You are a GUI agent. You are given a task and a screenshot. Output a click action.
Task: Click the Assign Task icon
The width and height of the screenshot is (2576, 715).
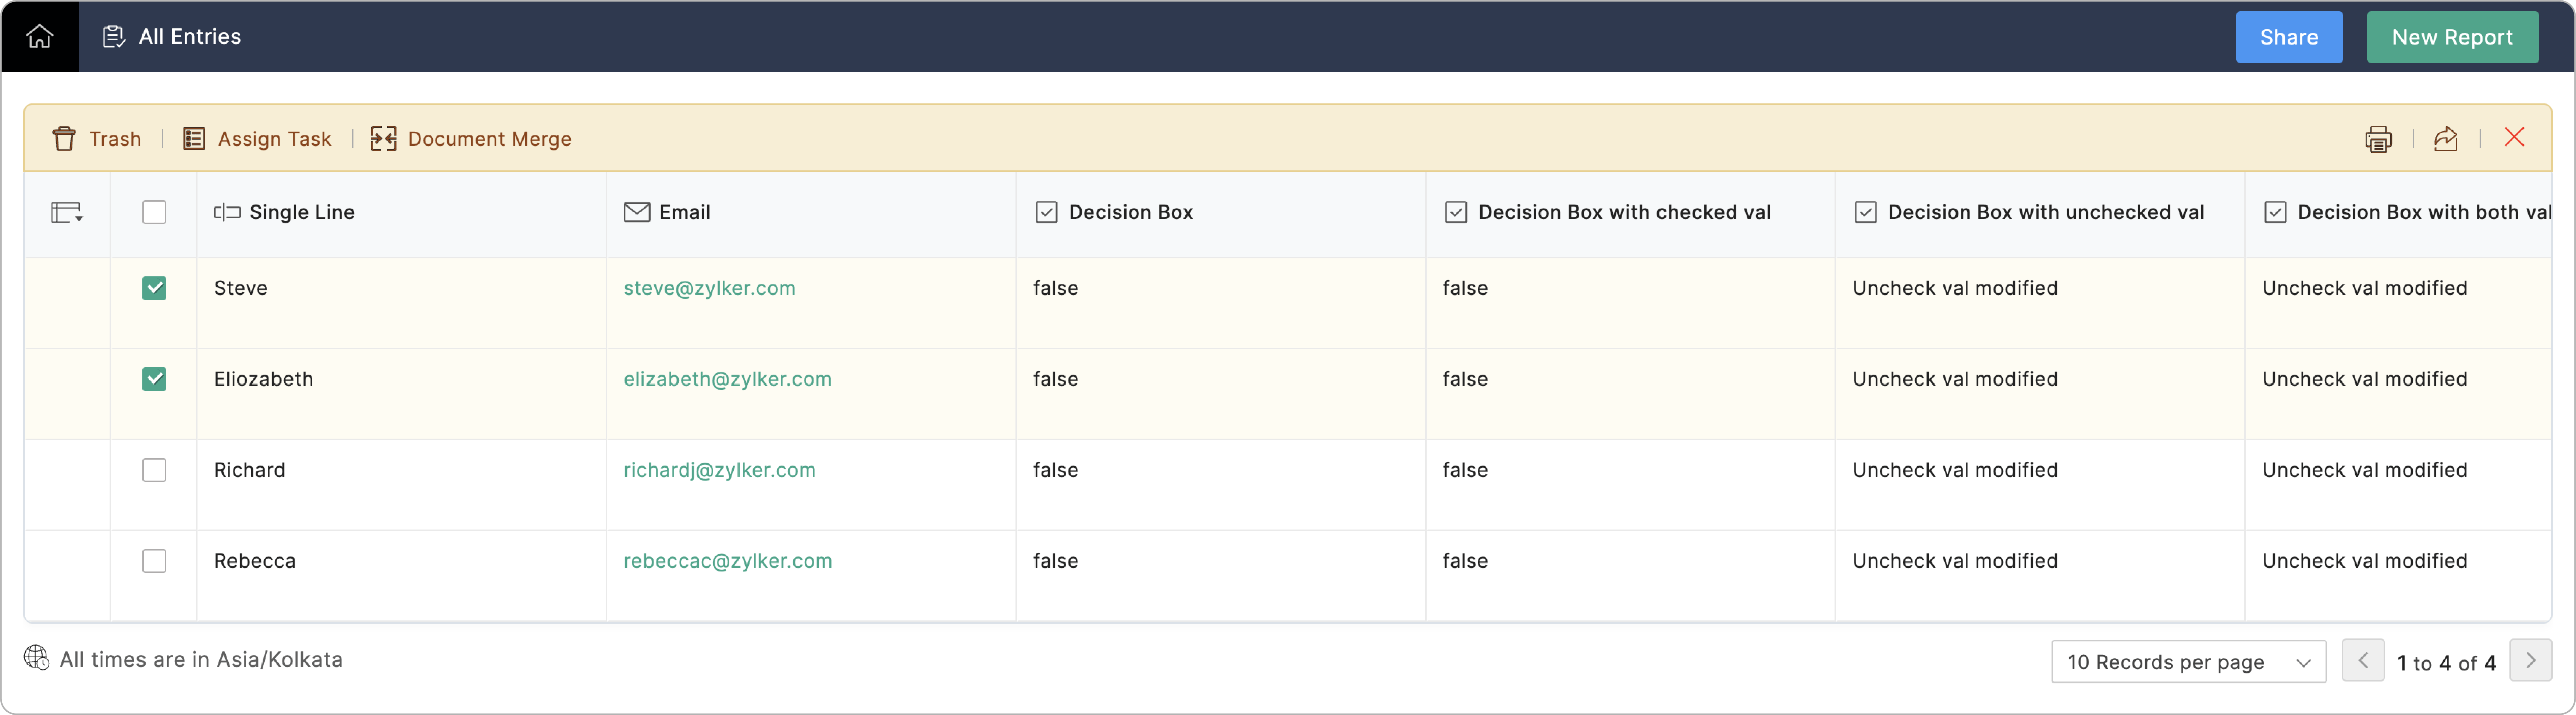(x=194, y=139)
